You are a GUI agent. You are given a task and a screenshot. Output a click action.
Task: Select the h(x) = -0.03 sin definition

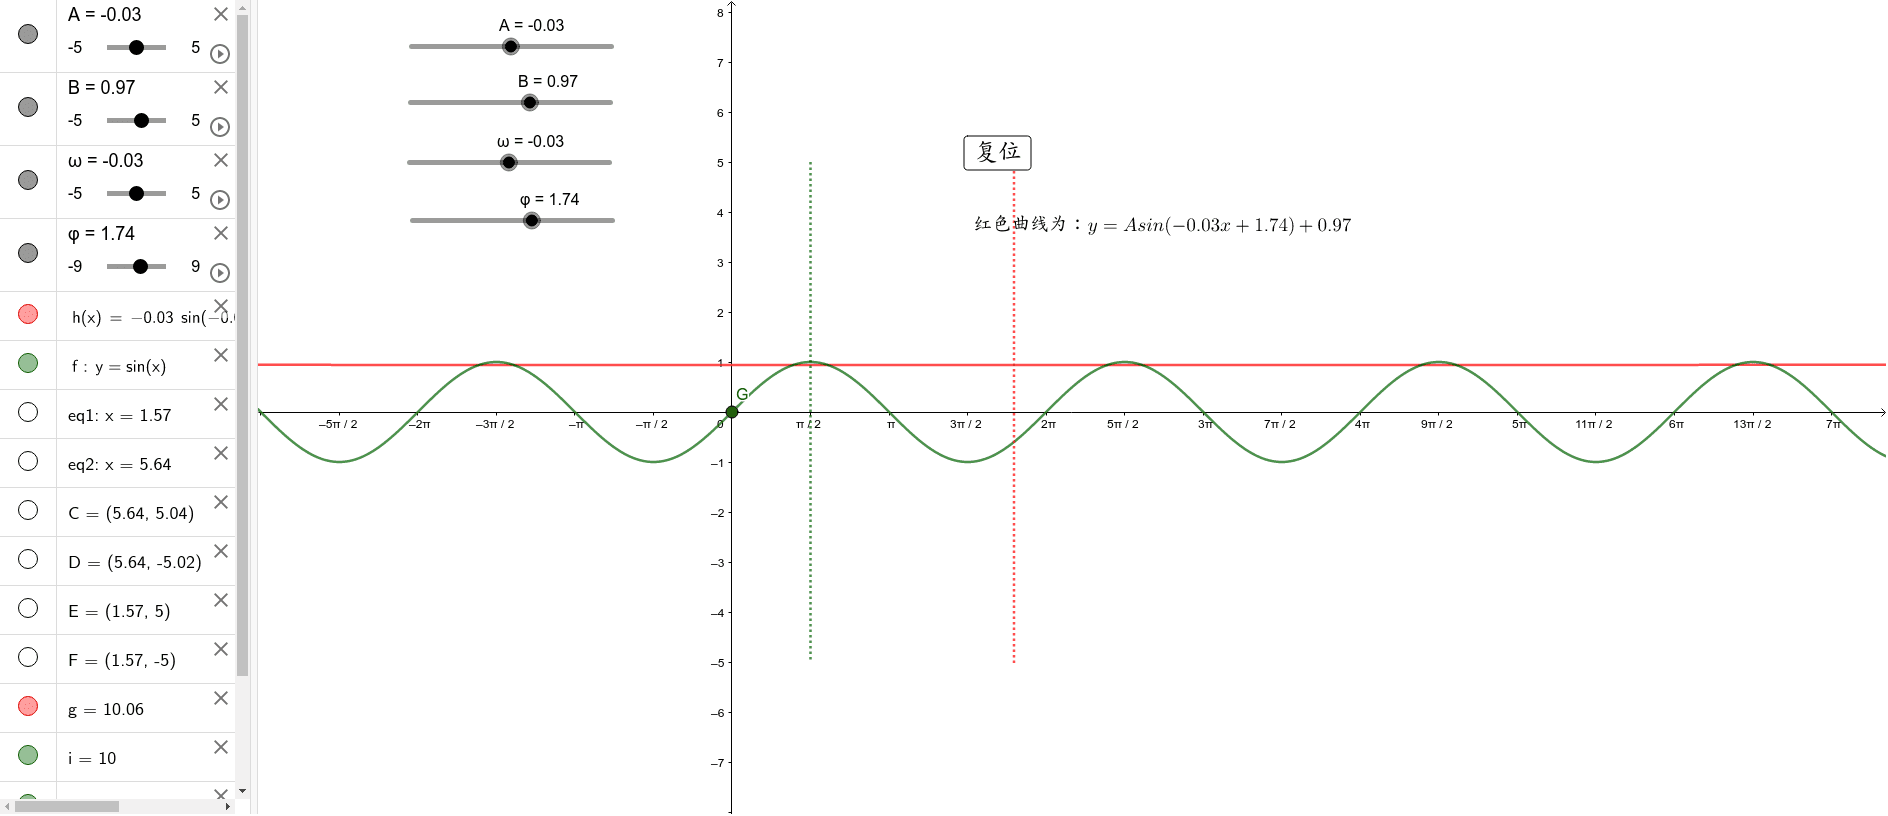152,318
